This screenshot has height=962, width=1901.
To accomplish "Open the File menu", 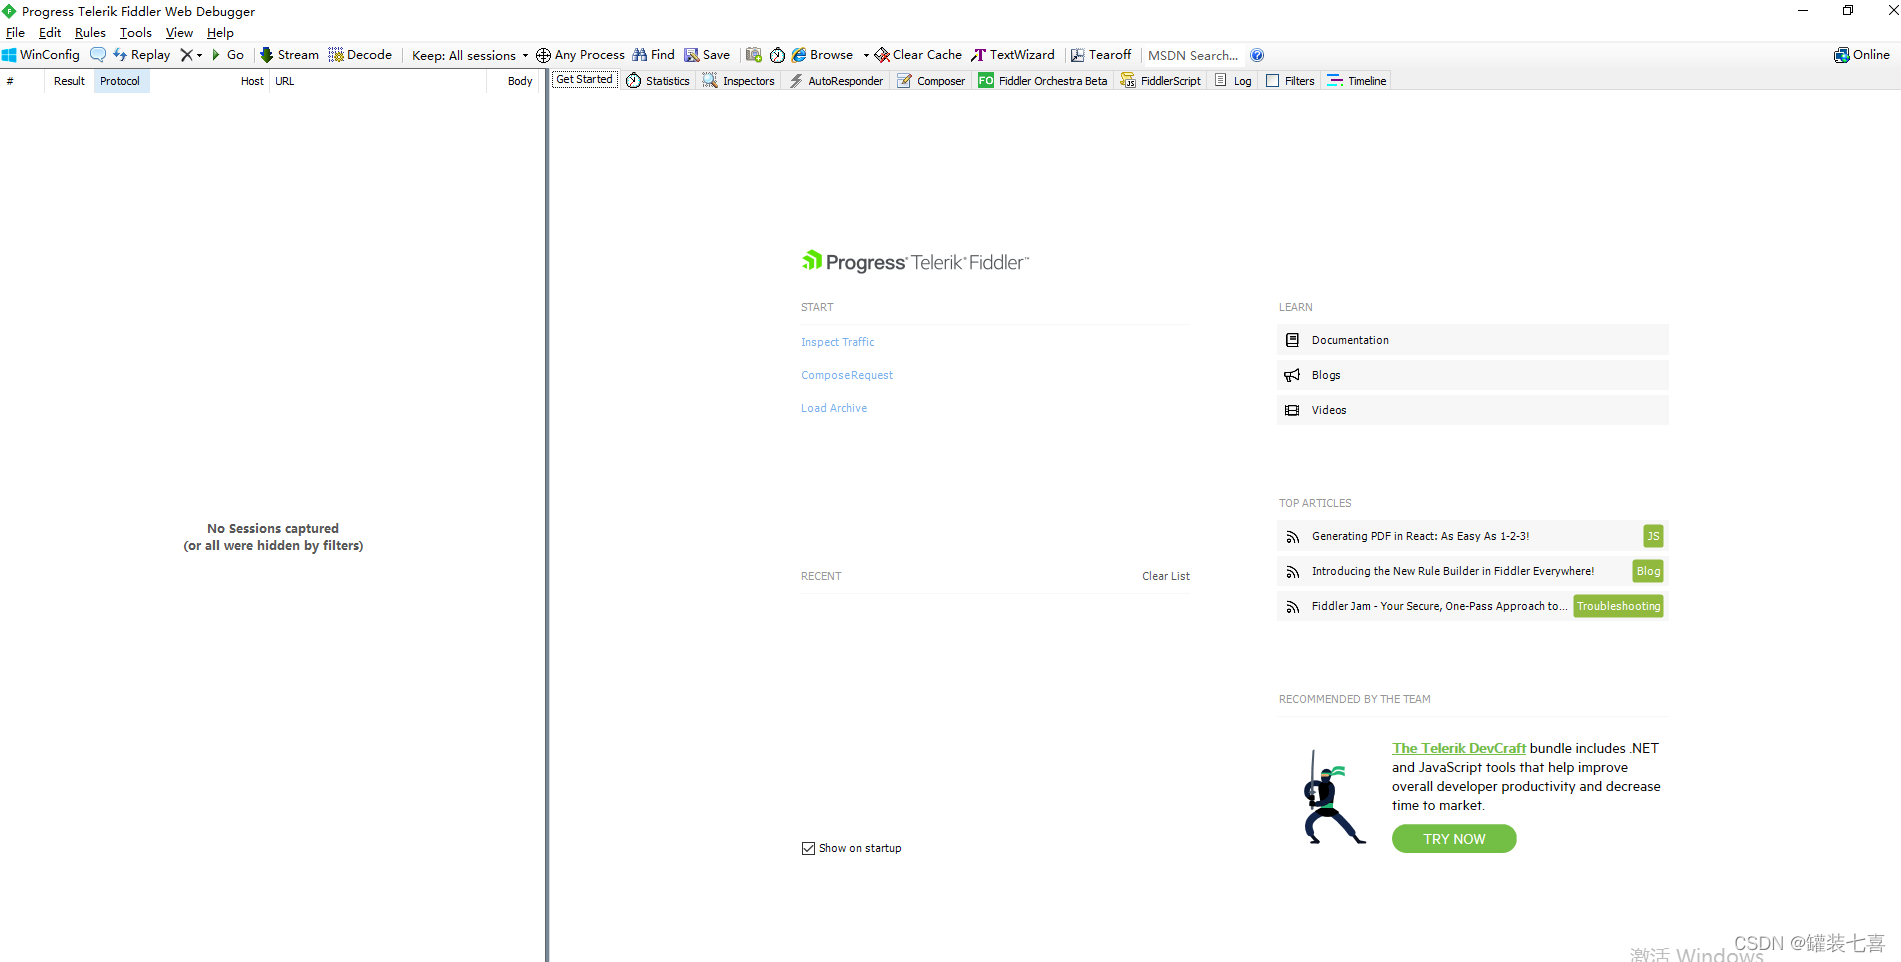I will 15,33.
